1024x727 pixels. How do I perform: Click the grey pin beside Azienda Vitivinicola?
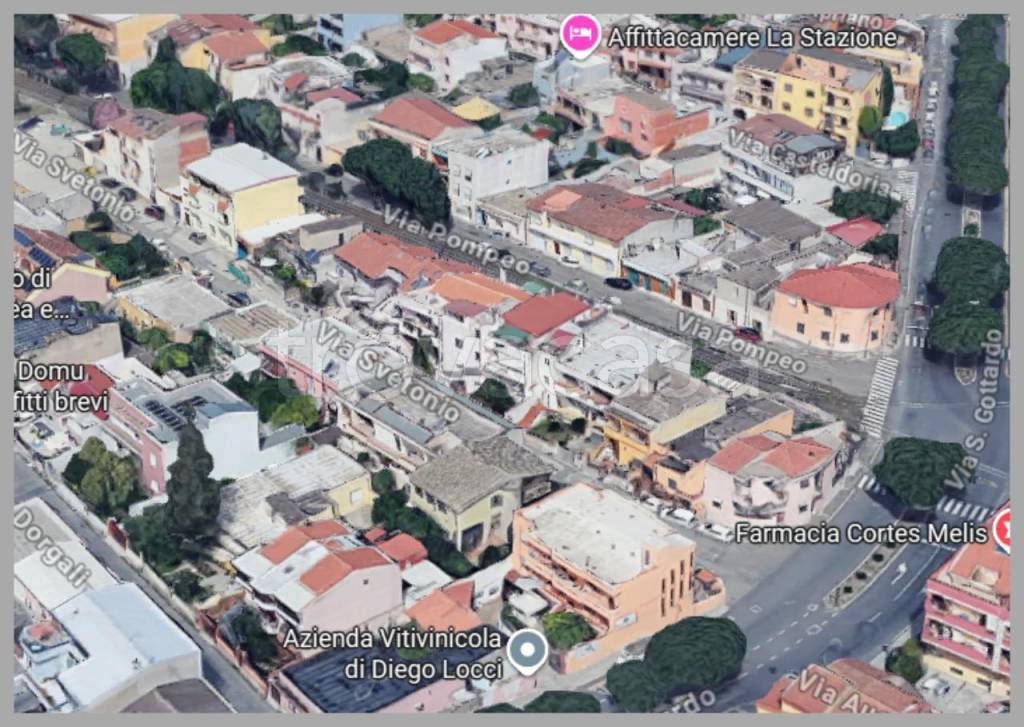pos(528,651)
